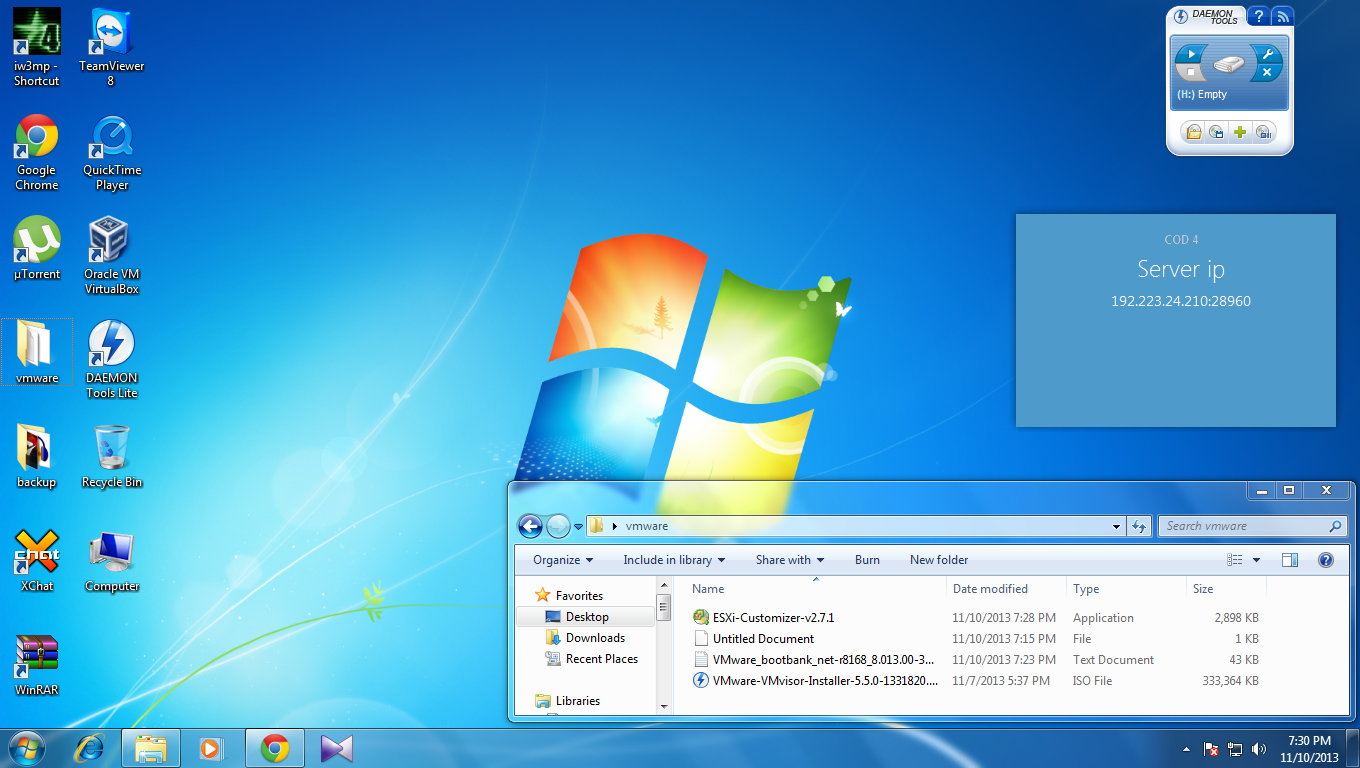Click the COD 4 Server ip note gadget
The height and width of the screenshot is (768, 1360).
pyautogui.click(x=1176, y=320)
